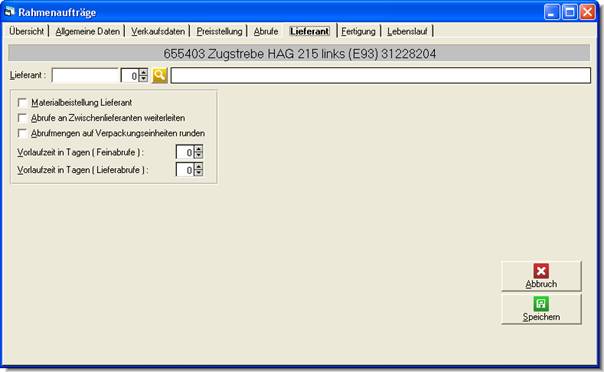Decrease the Lieferant number spinner
The image size is (604, 372).
(143, 79)
